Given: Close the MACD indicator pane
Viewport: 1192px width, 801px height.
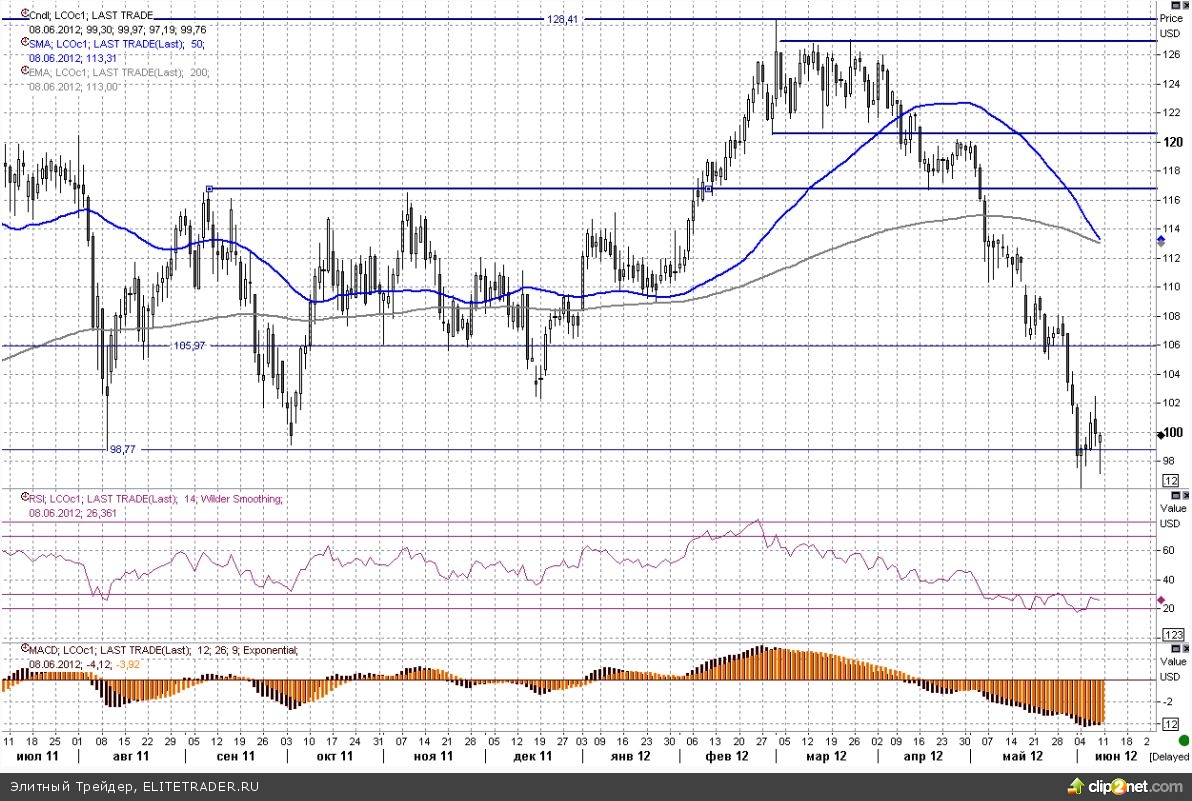Looking at the screenshot, I should click(x=1185, y=648).
